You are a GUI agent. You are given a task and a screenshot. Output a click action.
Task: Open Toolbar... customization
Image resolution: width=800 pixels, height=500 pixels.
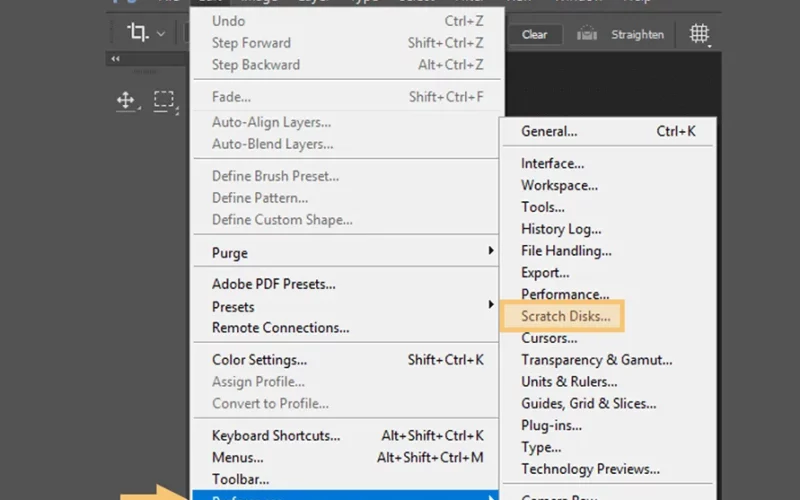(x=346, y=479)
